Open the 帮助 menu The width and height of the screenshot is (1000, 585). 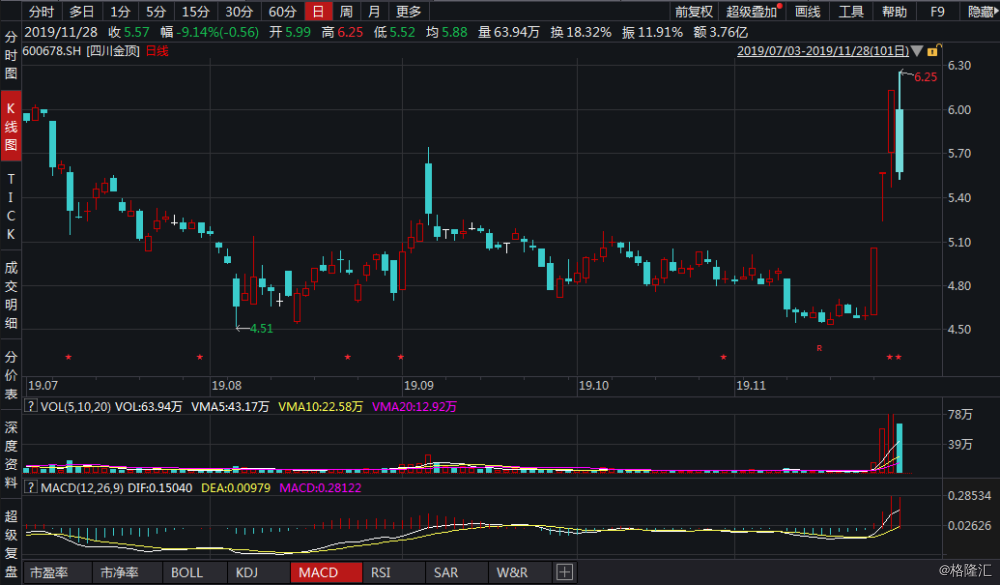[x=894, y=11]
